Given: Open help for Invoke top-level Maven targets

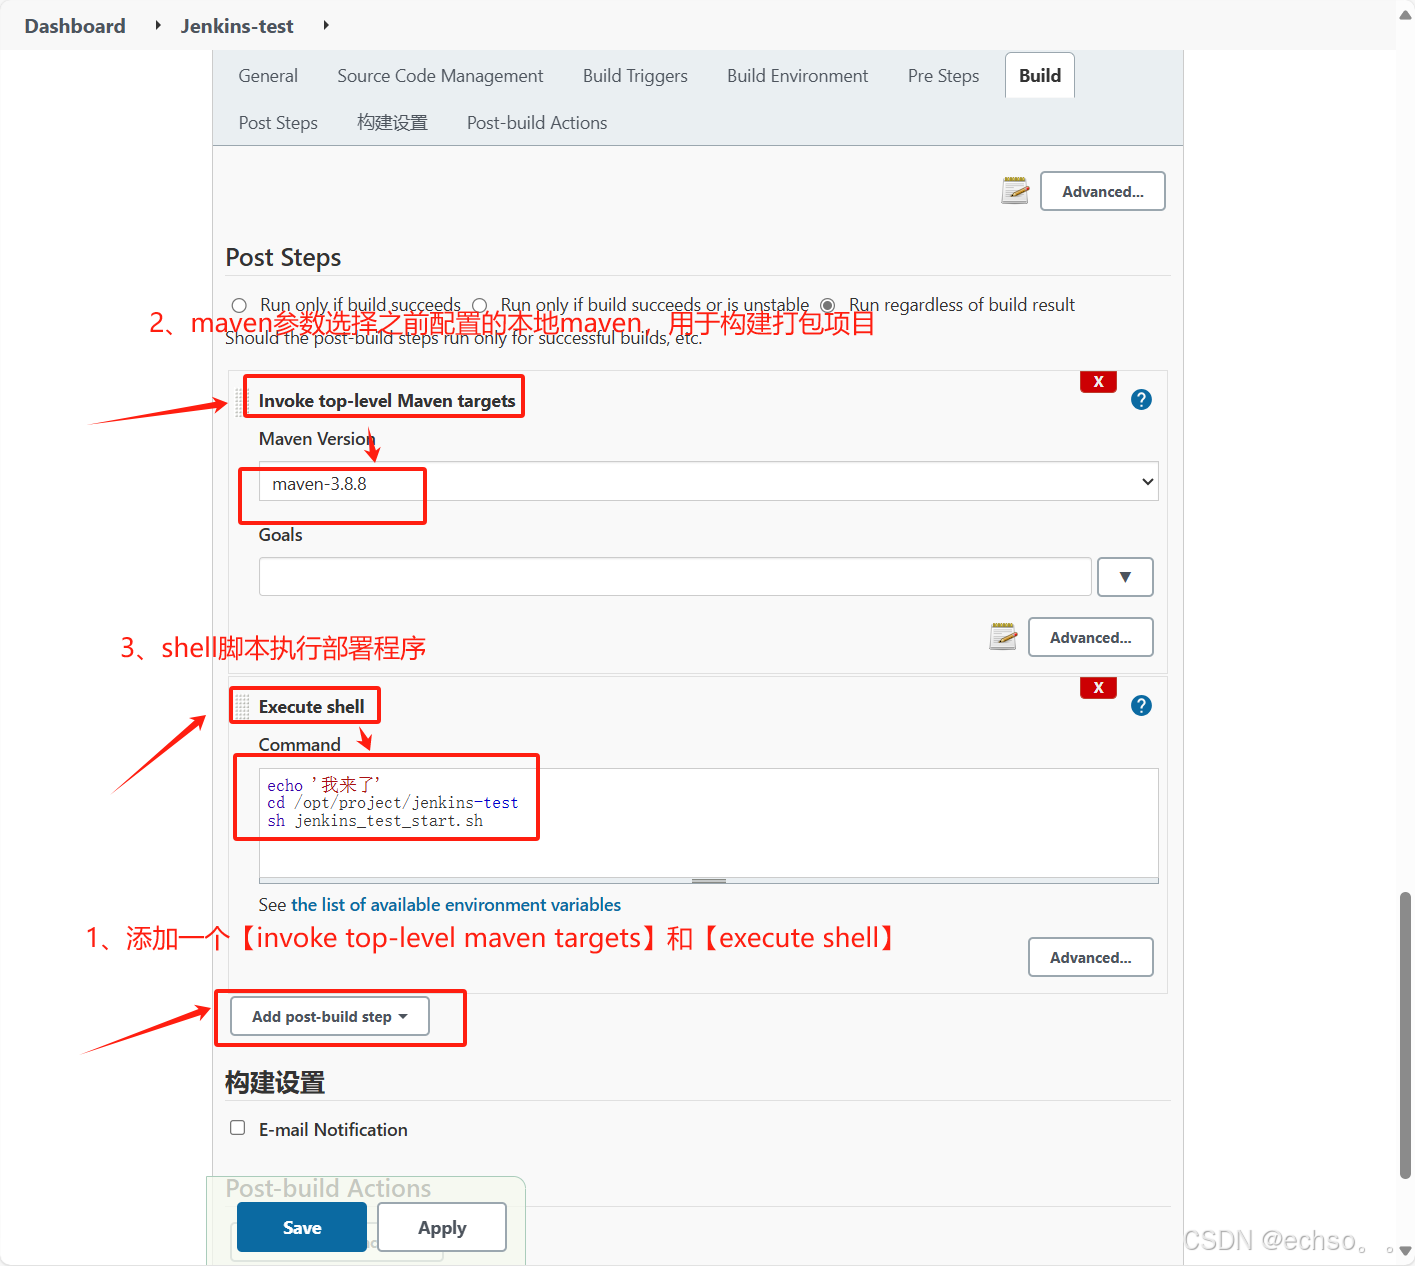Looking at the screenshot, I should [x=1141, y=400].
